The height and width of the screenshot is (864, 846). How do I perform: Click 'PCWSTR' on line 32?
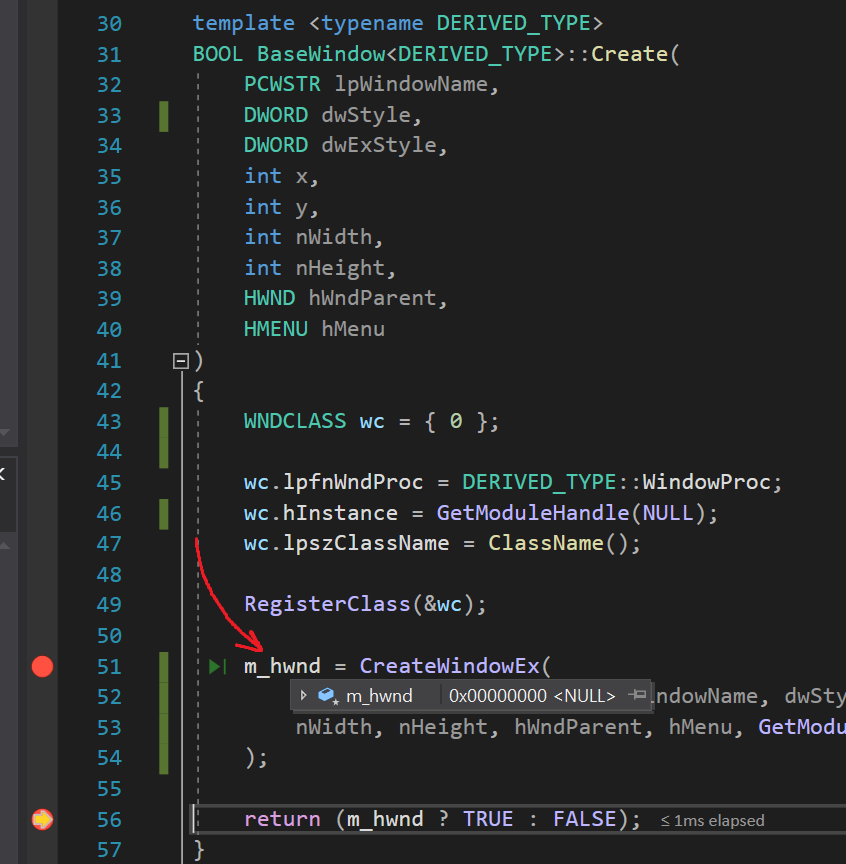(282, 84)
